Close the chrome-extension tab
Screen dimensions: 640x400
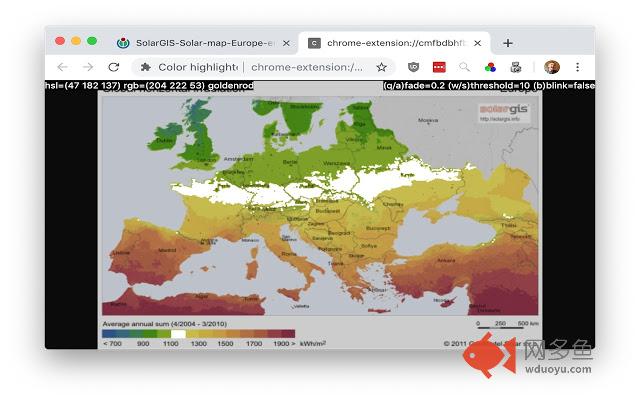coord(478,43)
